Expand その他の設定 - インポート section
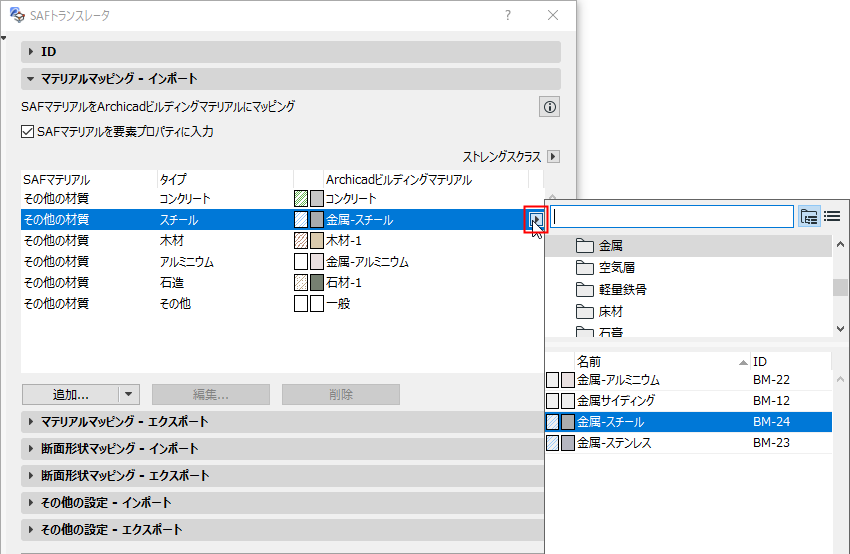Image resolution: width=850 pixels, height=554 pixels. pos(282,503)
